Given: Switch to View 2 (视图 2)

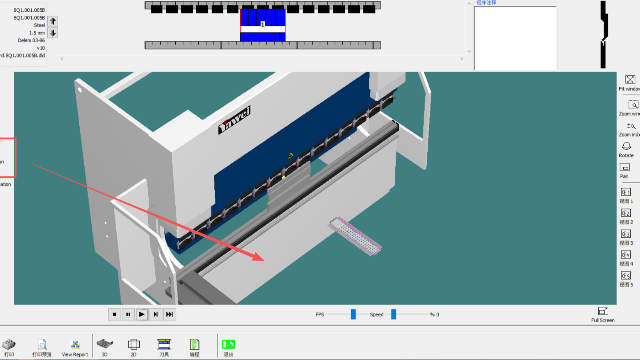Looking at the screenshot, I should pyautogui.click(x=626, y=213).
